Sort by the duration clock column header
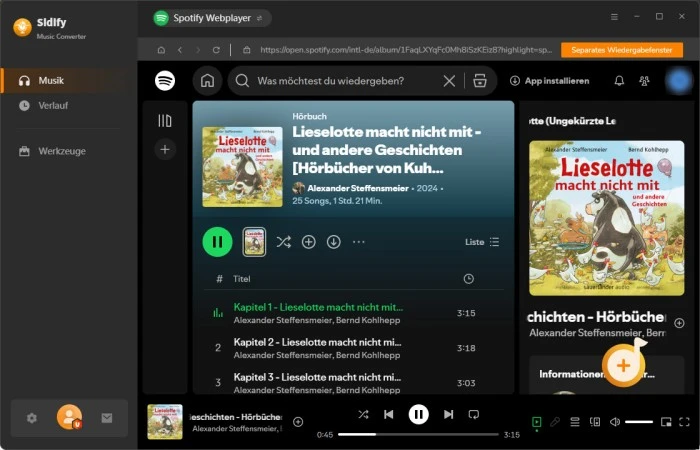The width and height of the screenshot is (700, 450). (468, 279)
